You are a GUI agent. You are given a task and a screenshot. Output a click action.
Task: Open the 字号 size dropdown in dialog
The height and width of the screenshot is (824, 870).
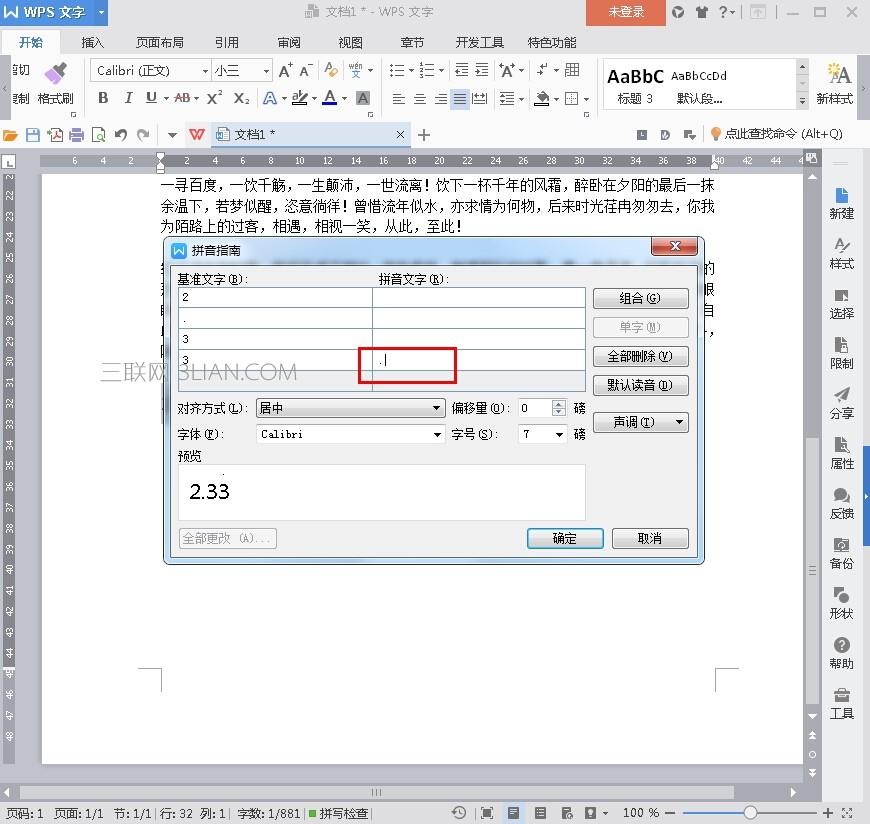(x=560, y=434)
